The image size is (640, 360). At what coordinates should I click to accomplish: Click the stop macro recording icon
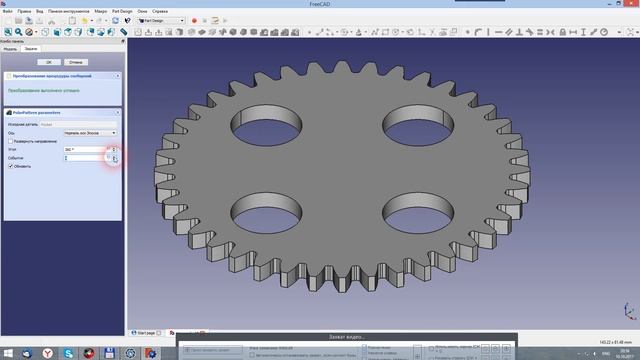204,20
